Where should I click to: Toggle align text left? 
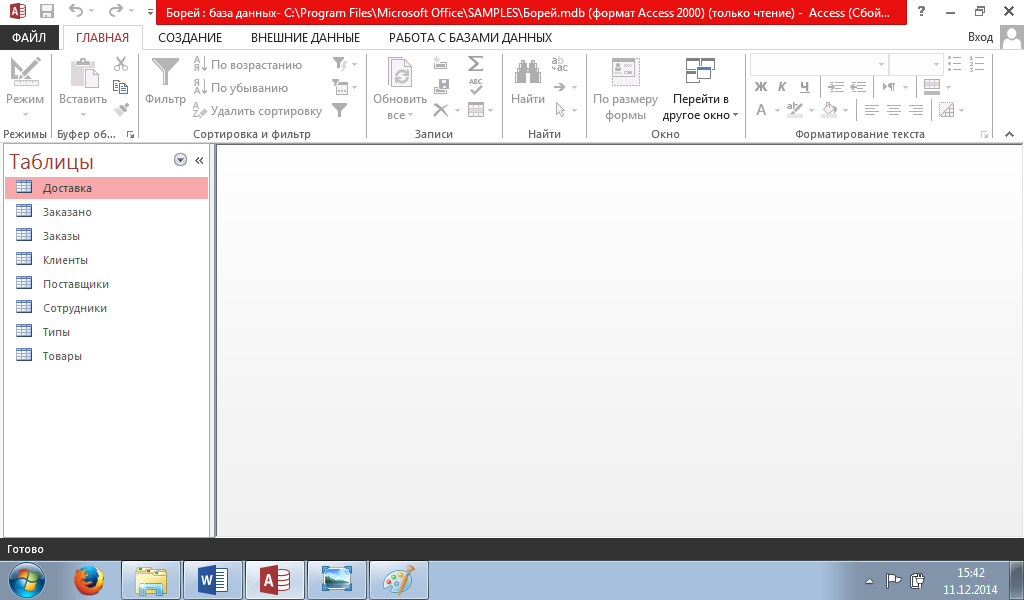click(x=872, y=110)
